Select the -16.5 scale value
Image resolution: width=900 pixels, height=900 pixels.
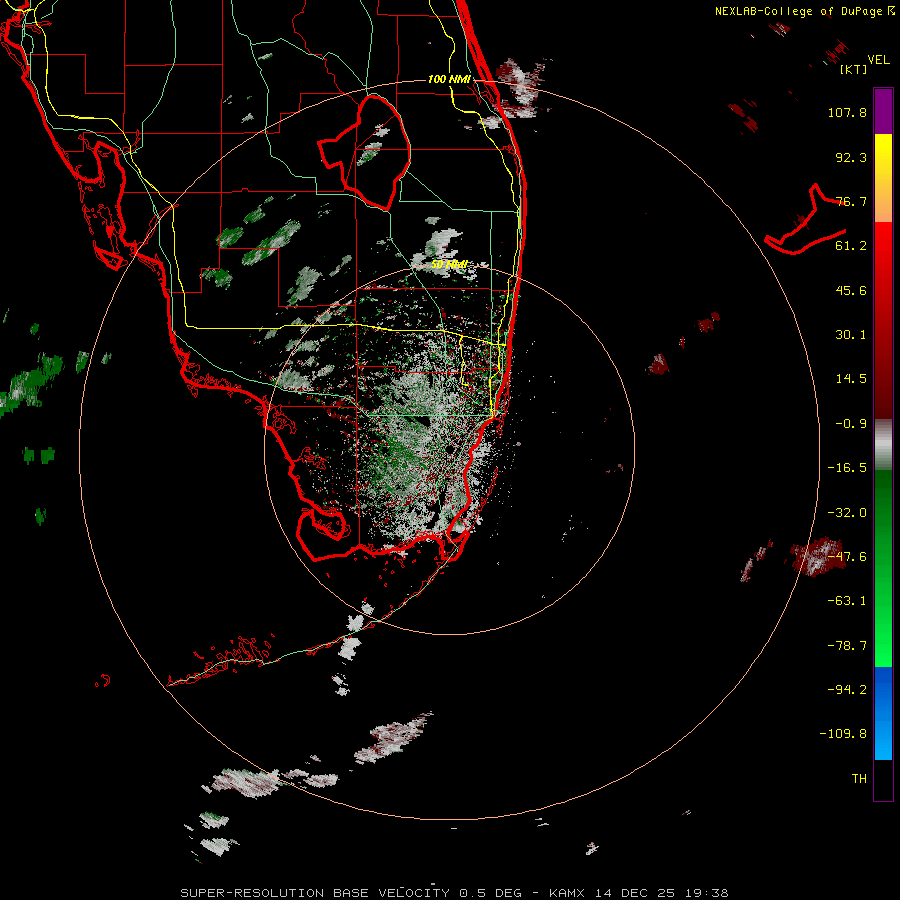click(847, 468)
